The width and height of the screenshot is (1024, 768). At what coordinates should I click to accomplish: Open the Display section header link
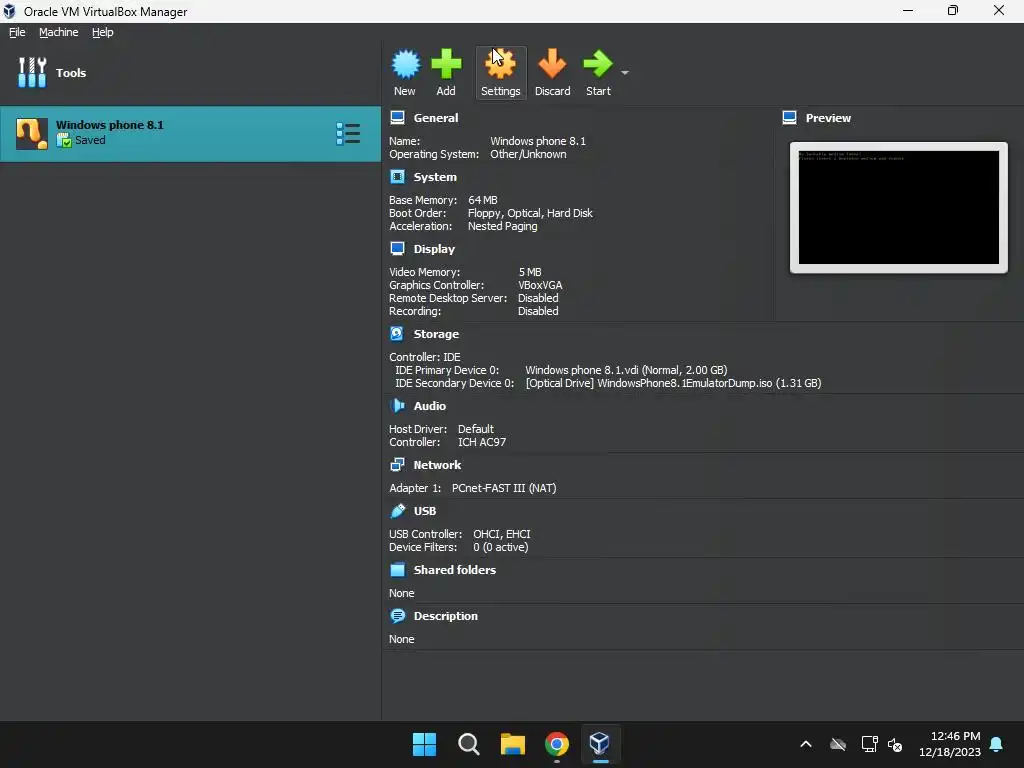click(434, 249)
